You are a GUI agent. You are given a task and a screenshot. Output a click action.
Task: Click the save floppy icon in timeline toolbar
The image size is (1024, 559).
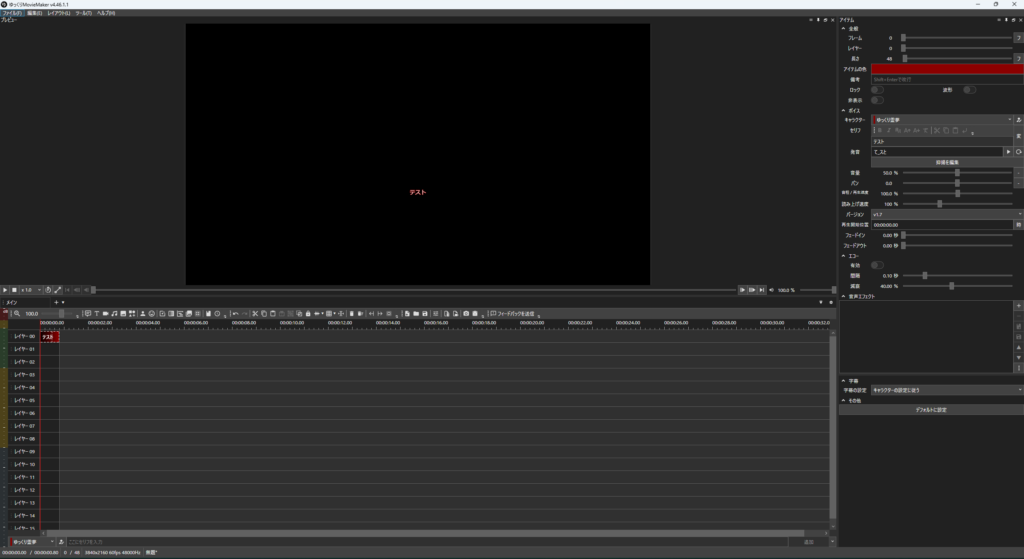click(424, 313)
